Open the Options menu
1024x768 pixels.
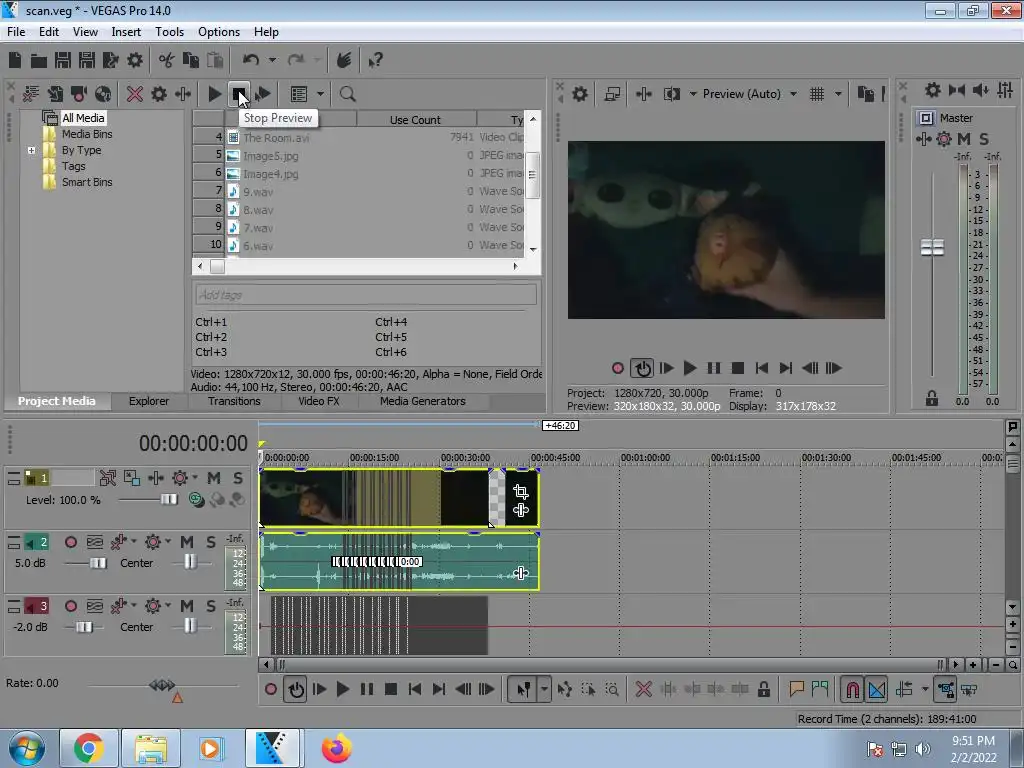pyautogui.click(x=219, y=31)
